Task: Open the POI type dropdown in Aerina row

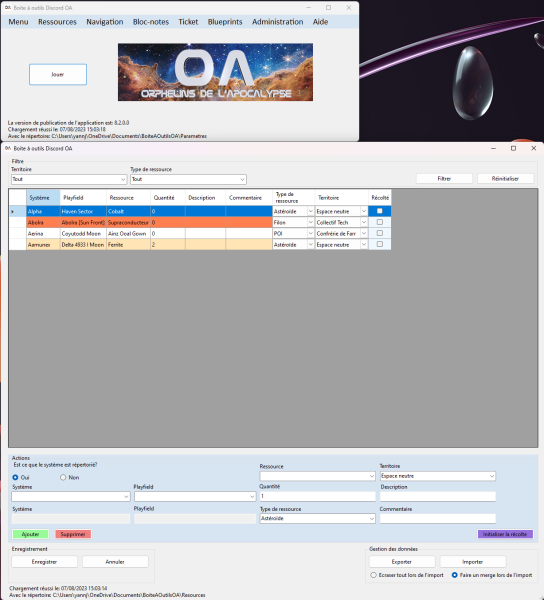Action: pyautogui.click(x=310, y=233)
